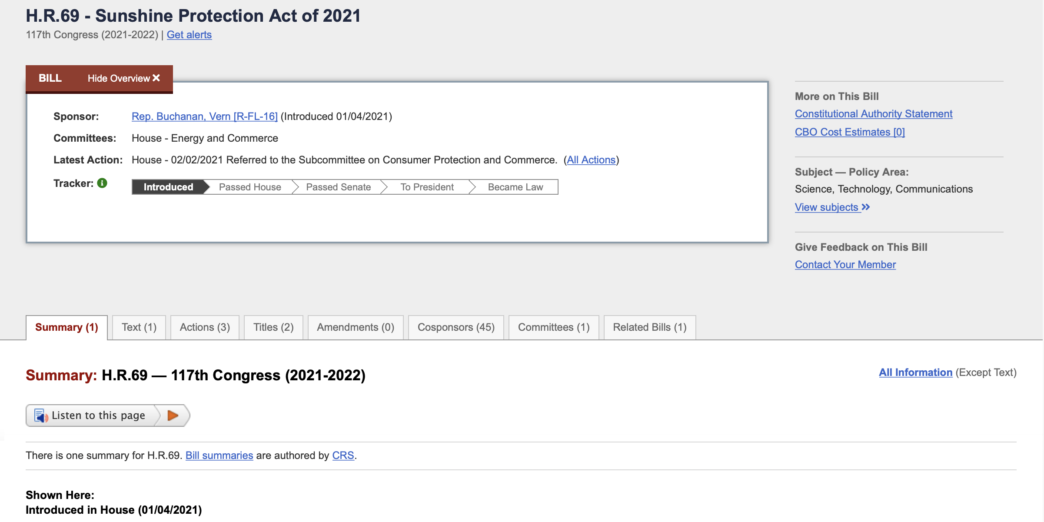
Task: Click the Passed House tracker step
Action: pos(250,187)
